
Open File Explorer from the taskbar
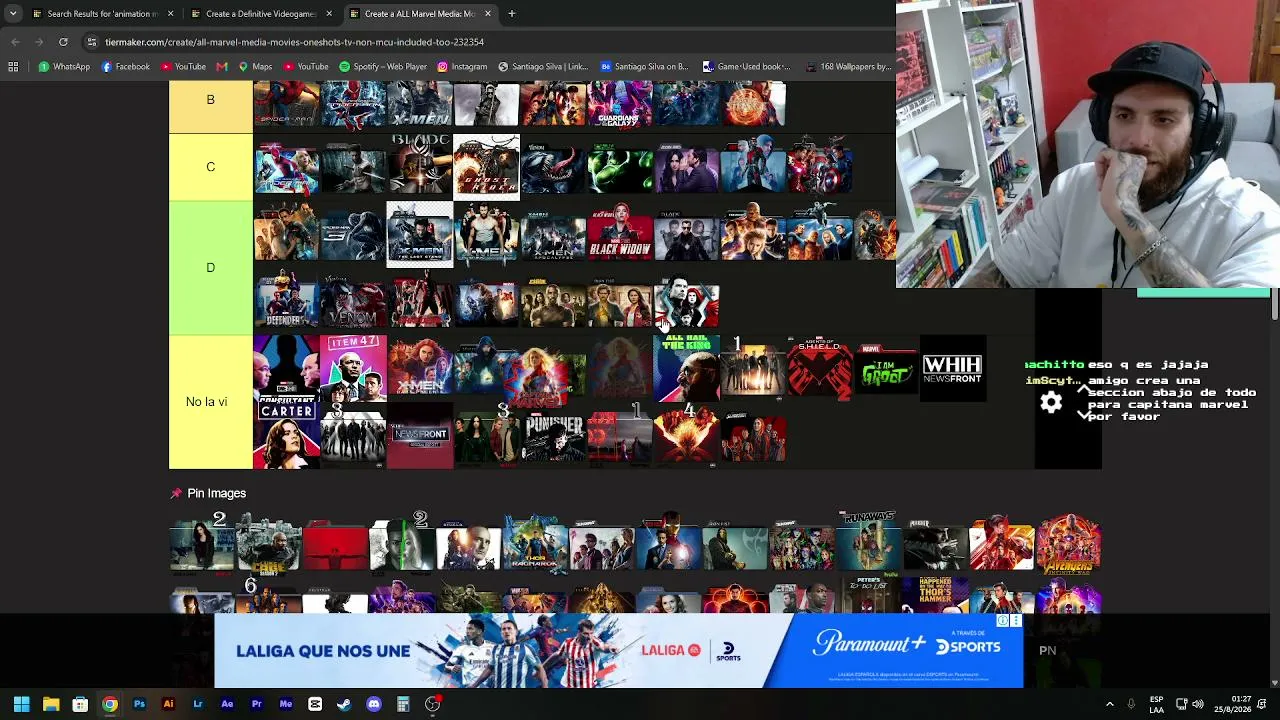[51, 704]
